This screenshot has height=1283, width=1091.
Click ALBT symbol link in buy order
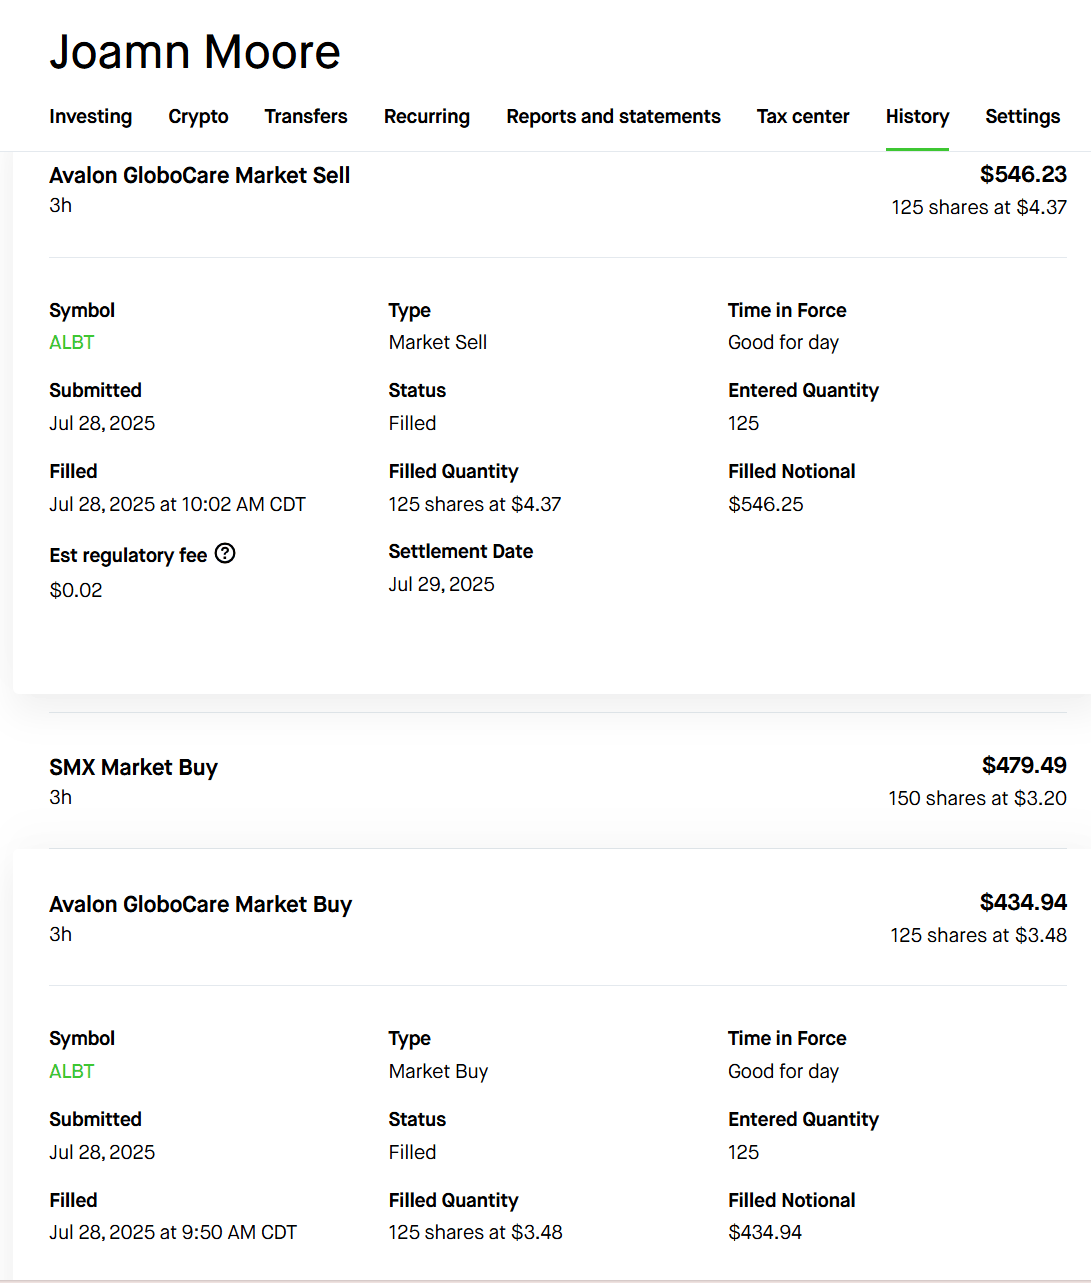tap(72, 1071)
